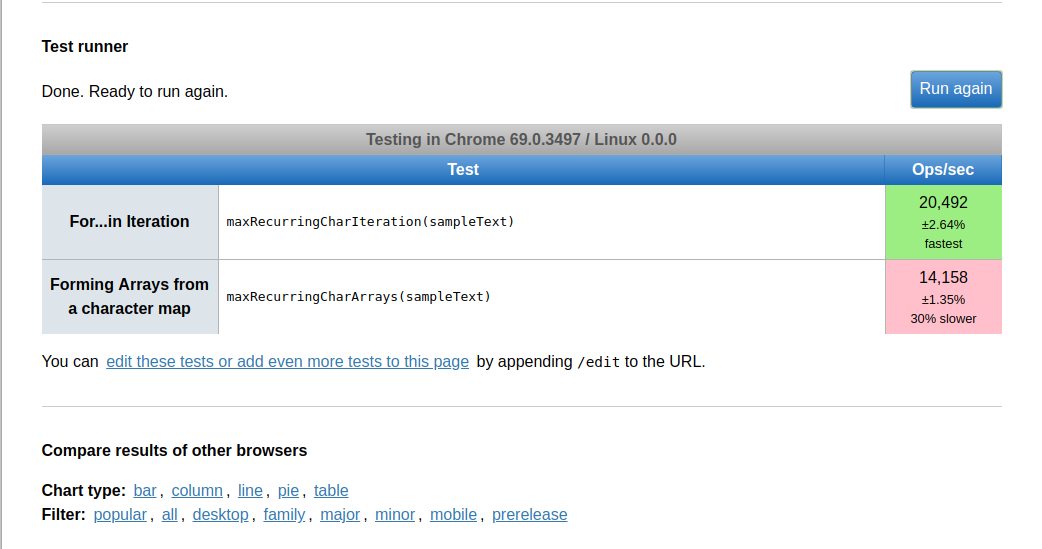Choose the line chart type
1042x549 pixels.
click(250, 490)
